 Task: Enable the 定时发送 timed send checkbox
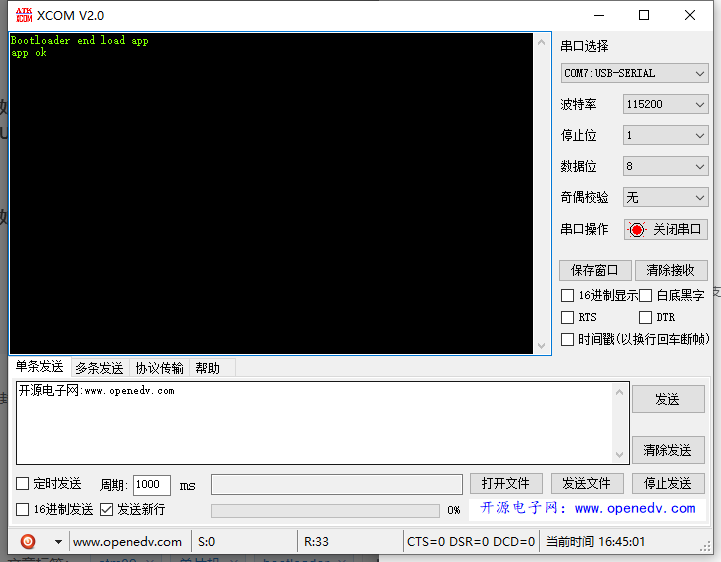[23, 483]
